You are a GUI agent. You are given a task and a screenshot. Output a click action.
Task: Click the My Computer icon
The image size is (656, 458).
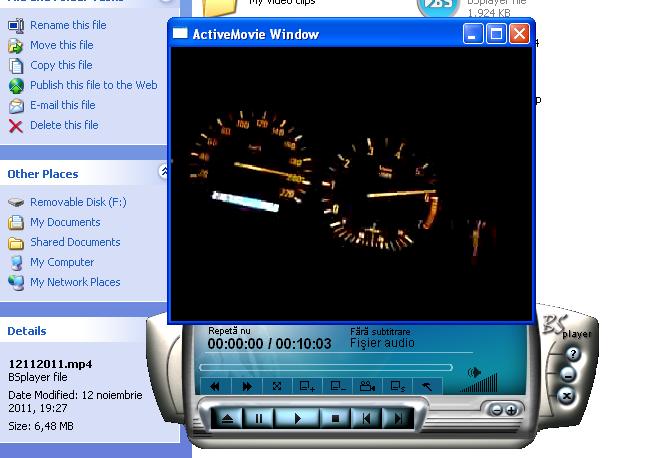pyautogui.click(x=16, y=263)
